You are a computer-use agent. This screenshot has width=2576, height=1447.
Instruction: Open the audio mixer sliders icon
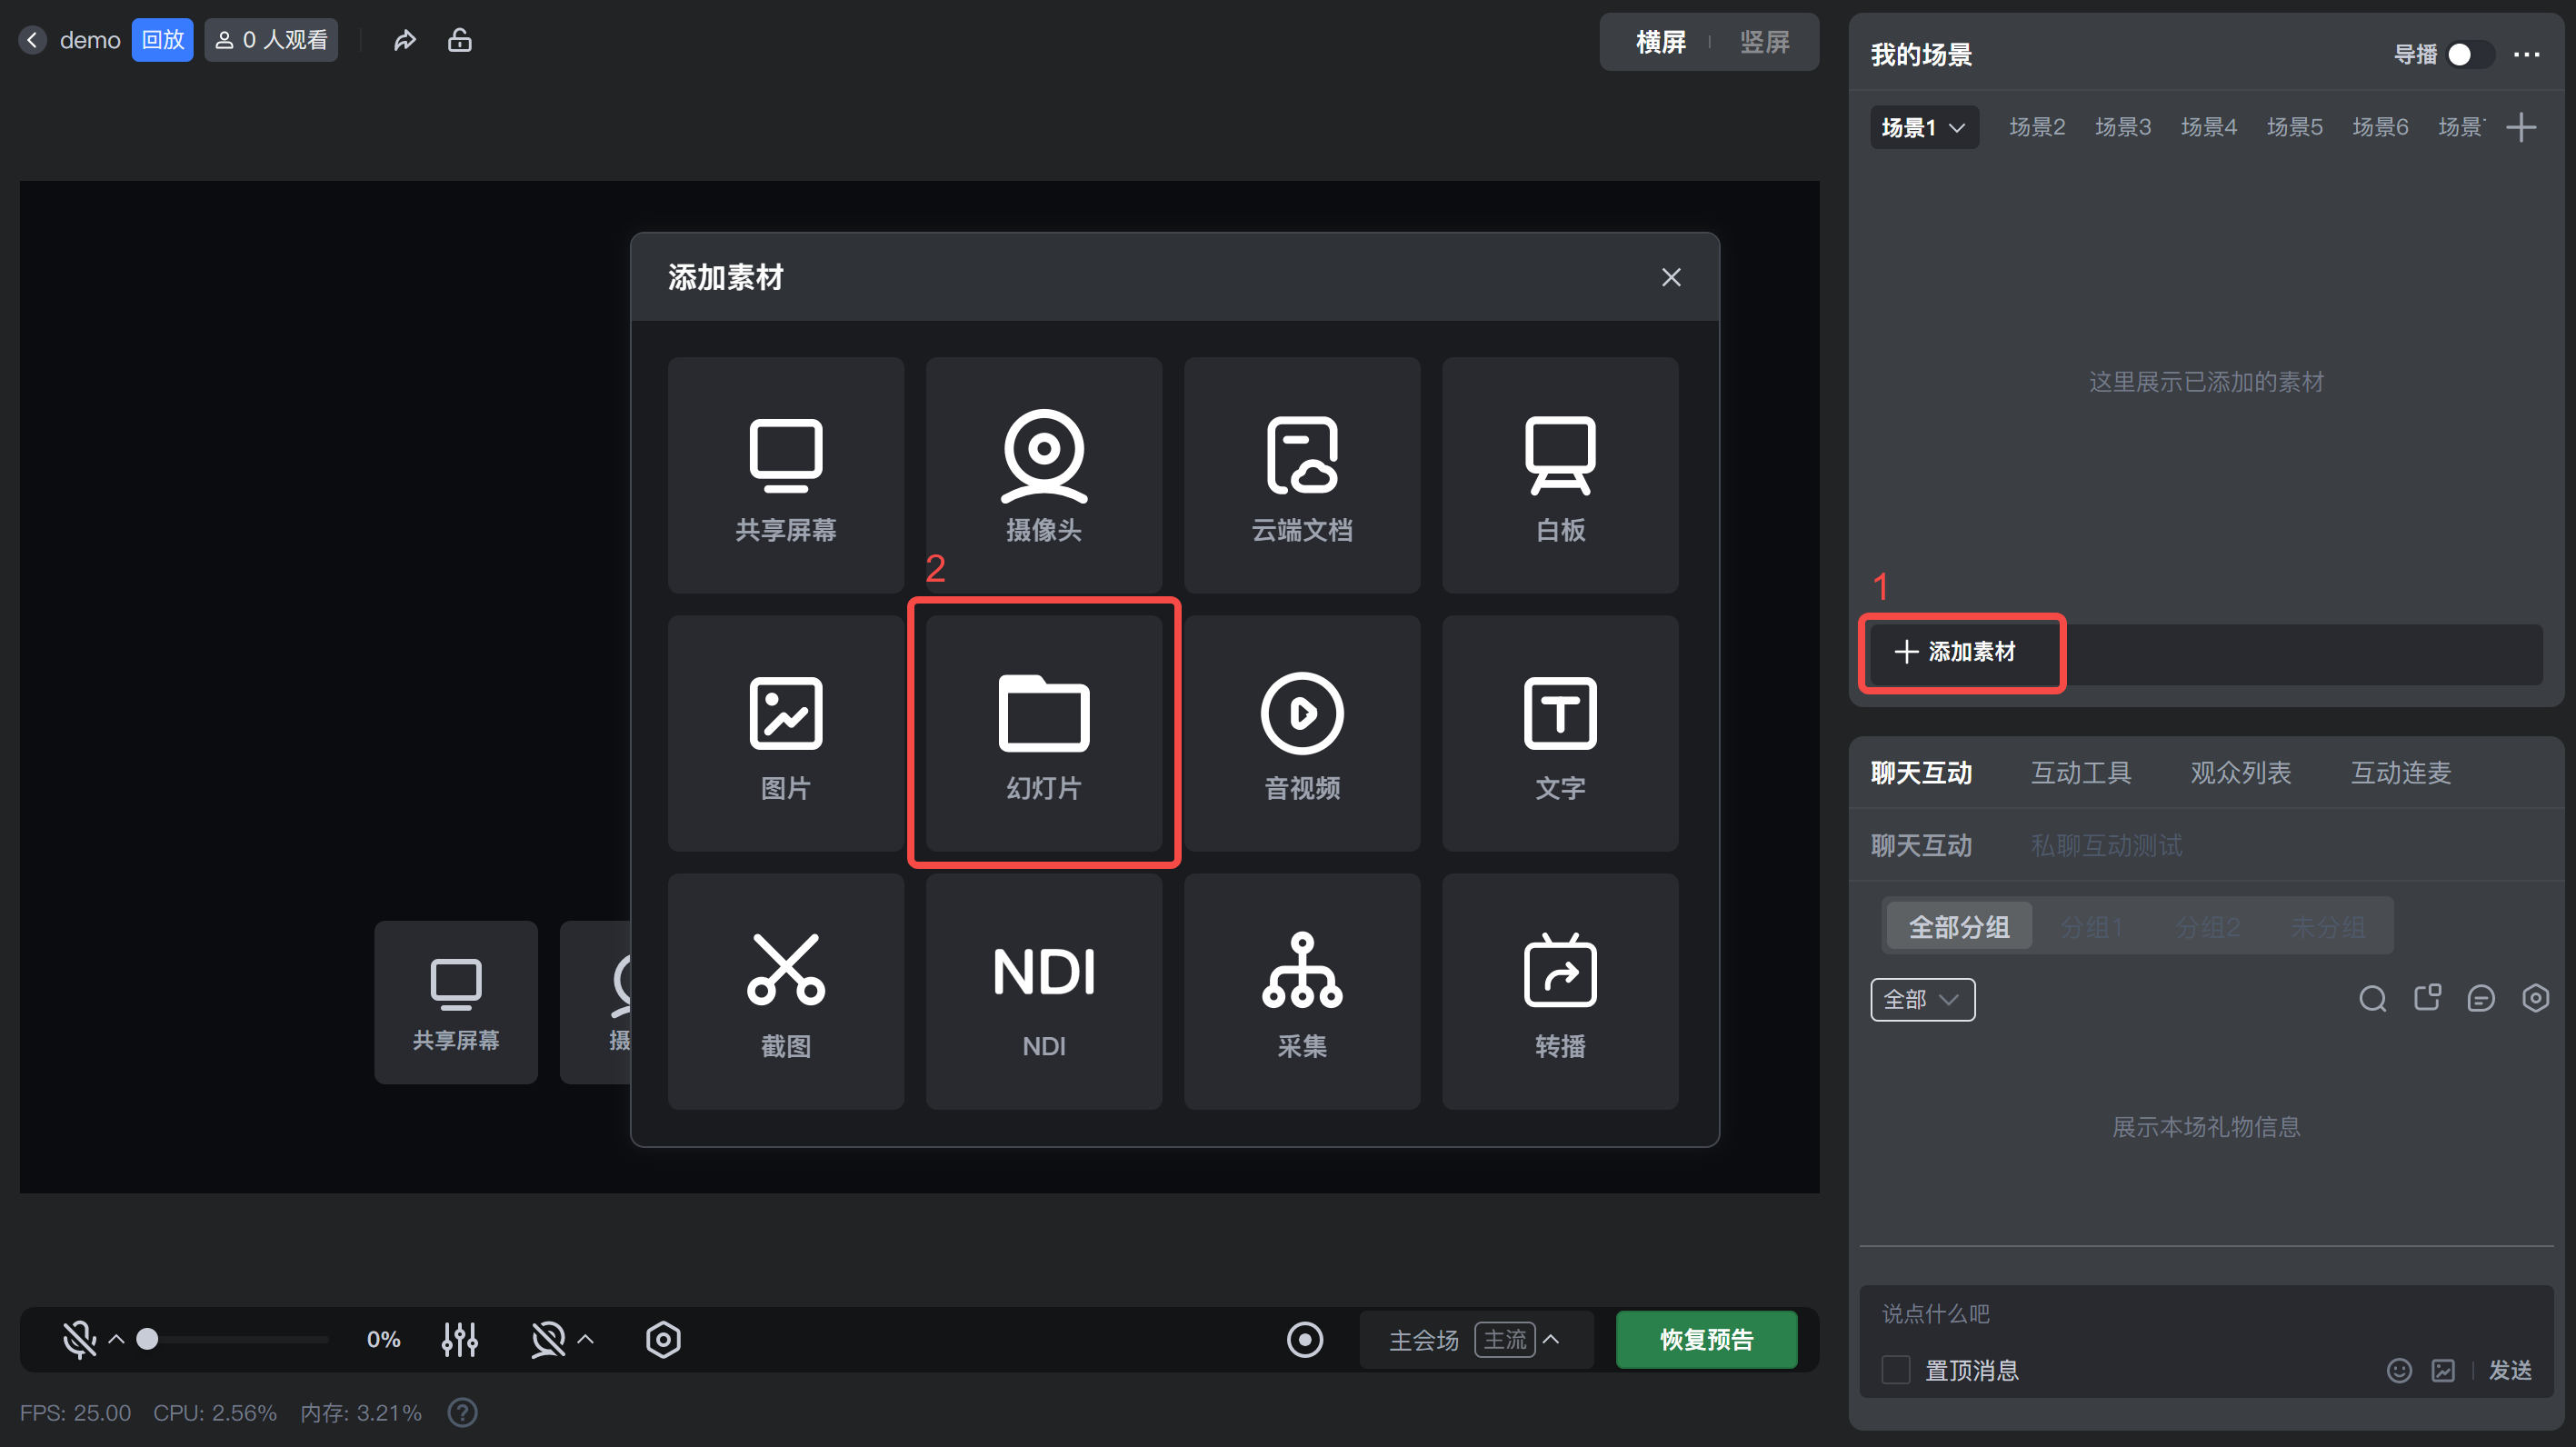(459, 1339)
